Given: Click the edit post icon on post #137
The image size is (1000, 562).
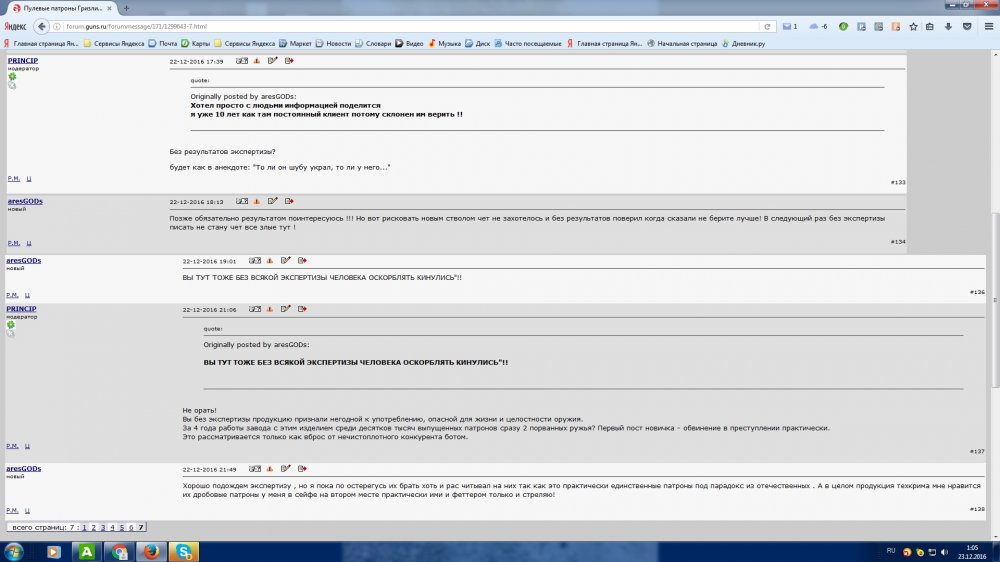Looking at the screenshot, I should (x=286, y=310).
